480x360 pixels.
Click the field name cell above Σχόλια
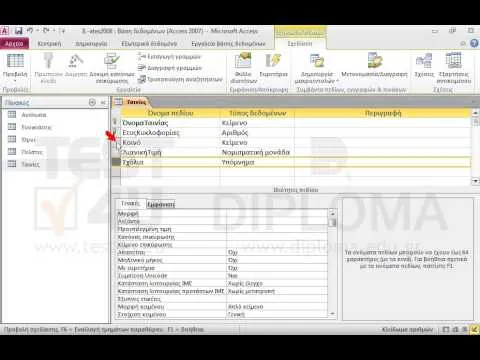(170, 152)
